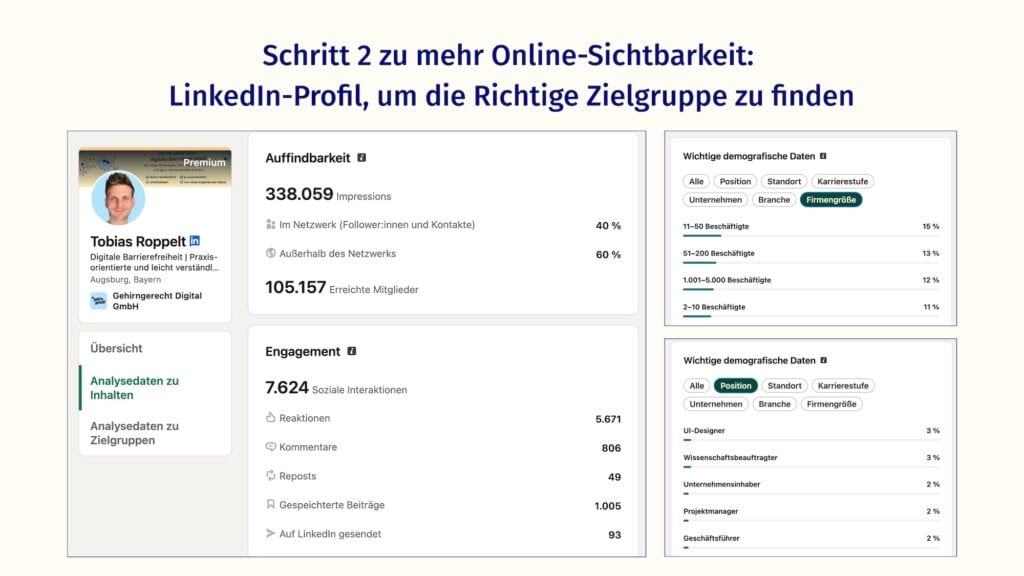Click the progress bar under 11–50 Beschäftigte
This screenshot has width=1024, height=576.
tap(811, 236)
